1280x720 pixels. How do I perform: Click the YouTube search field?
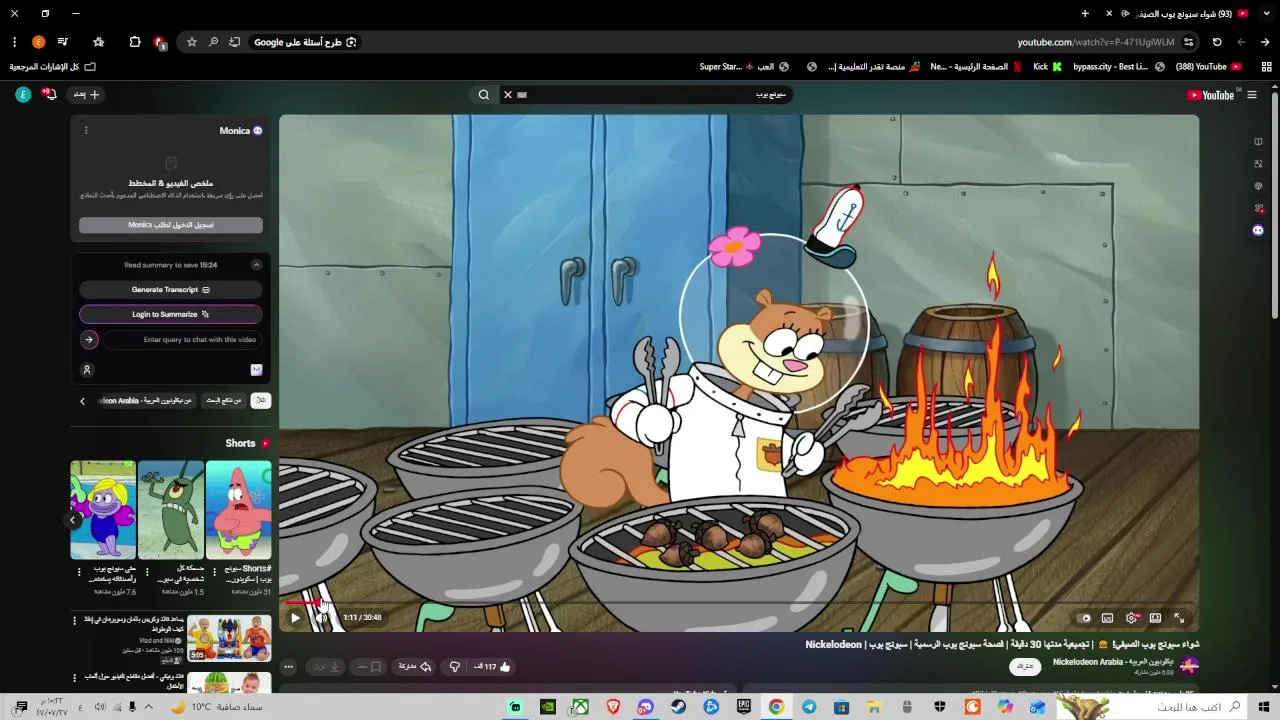655,95
